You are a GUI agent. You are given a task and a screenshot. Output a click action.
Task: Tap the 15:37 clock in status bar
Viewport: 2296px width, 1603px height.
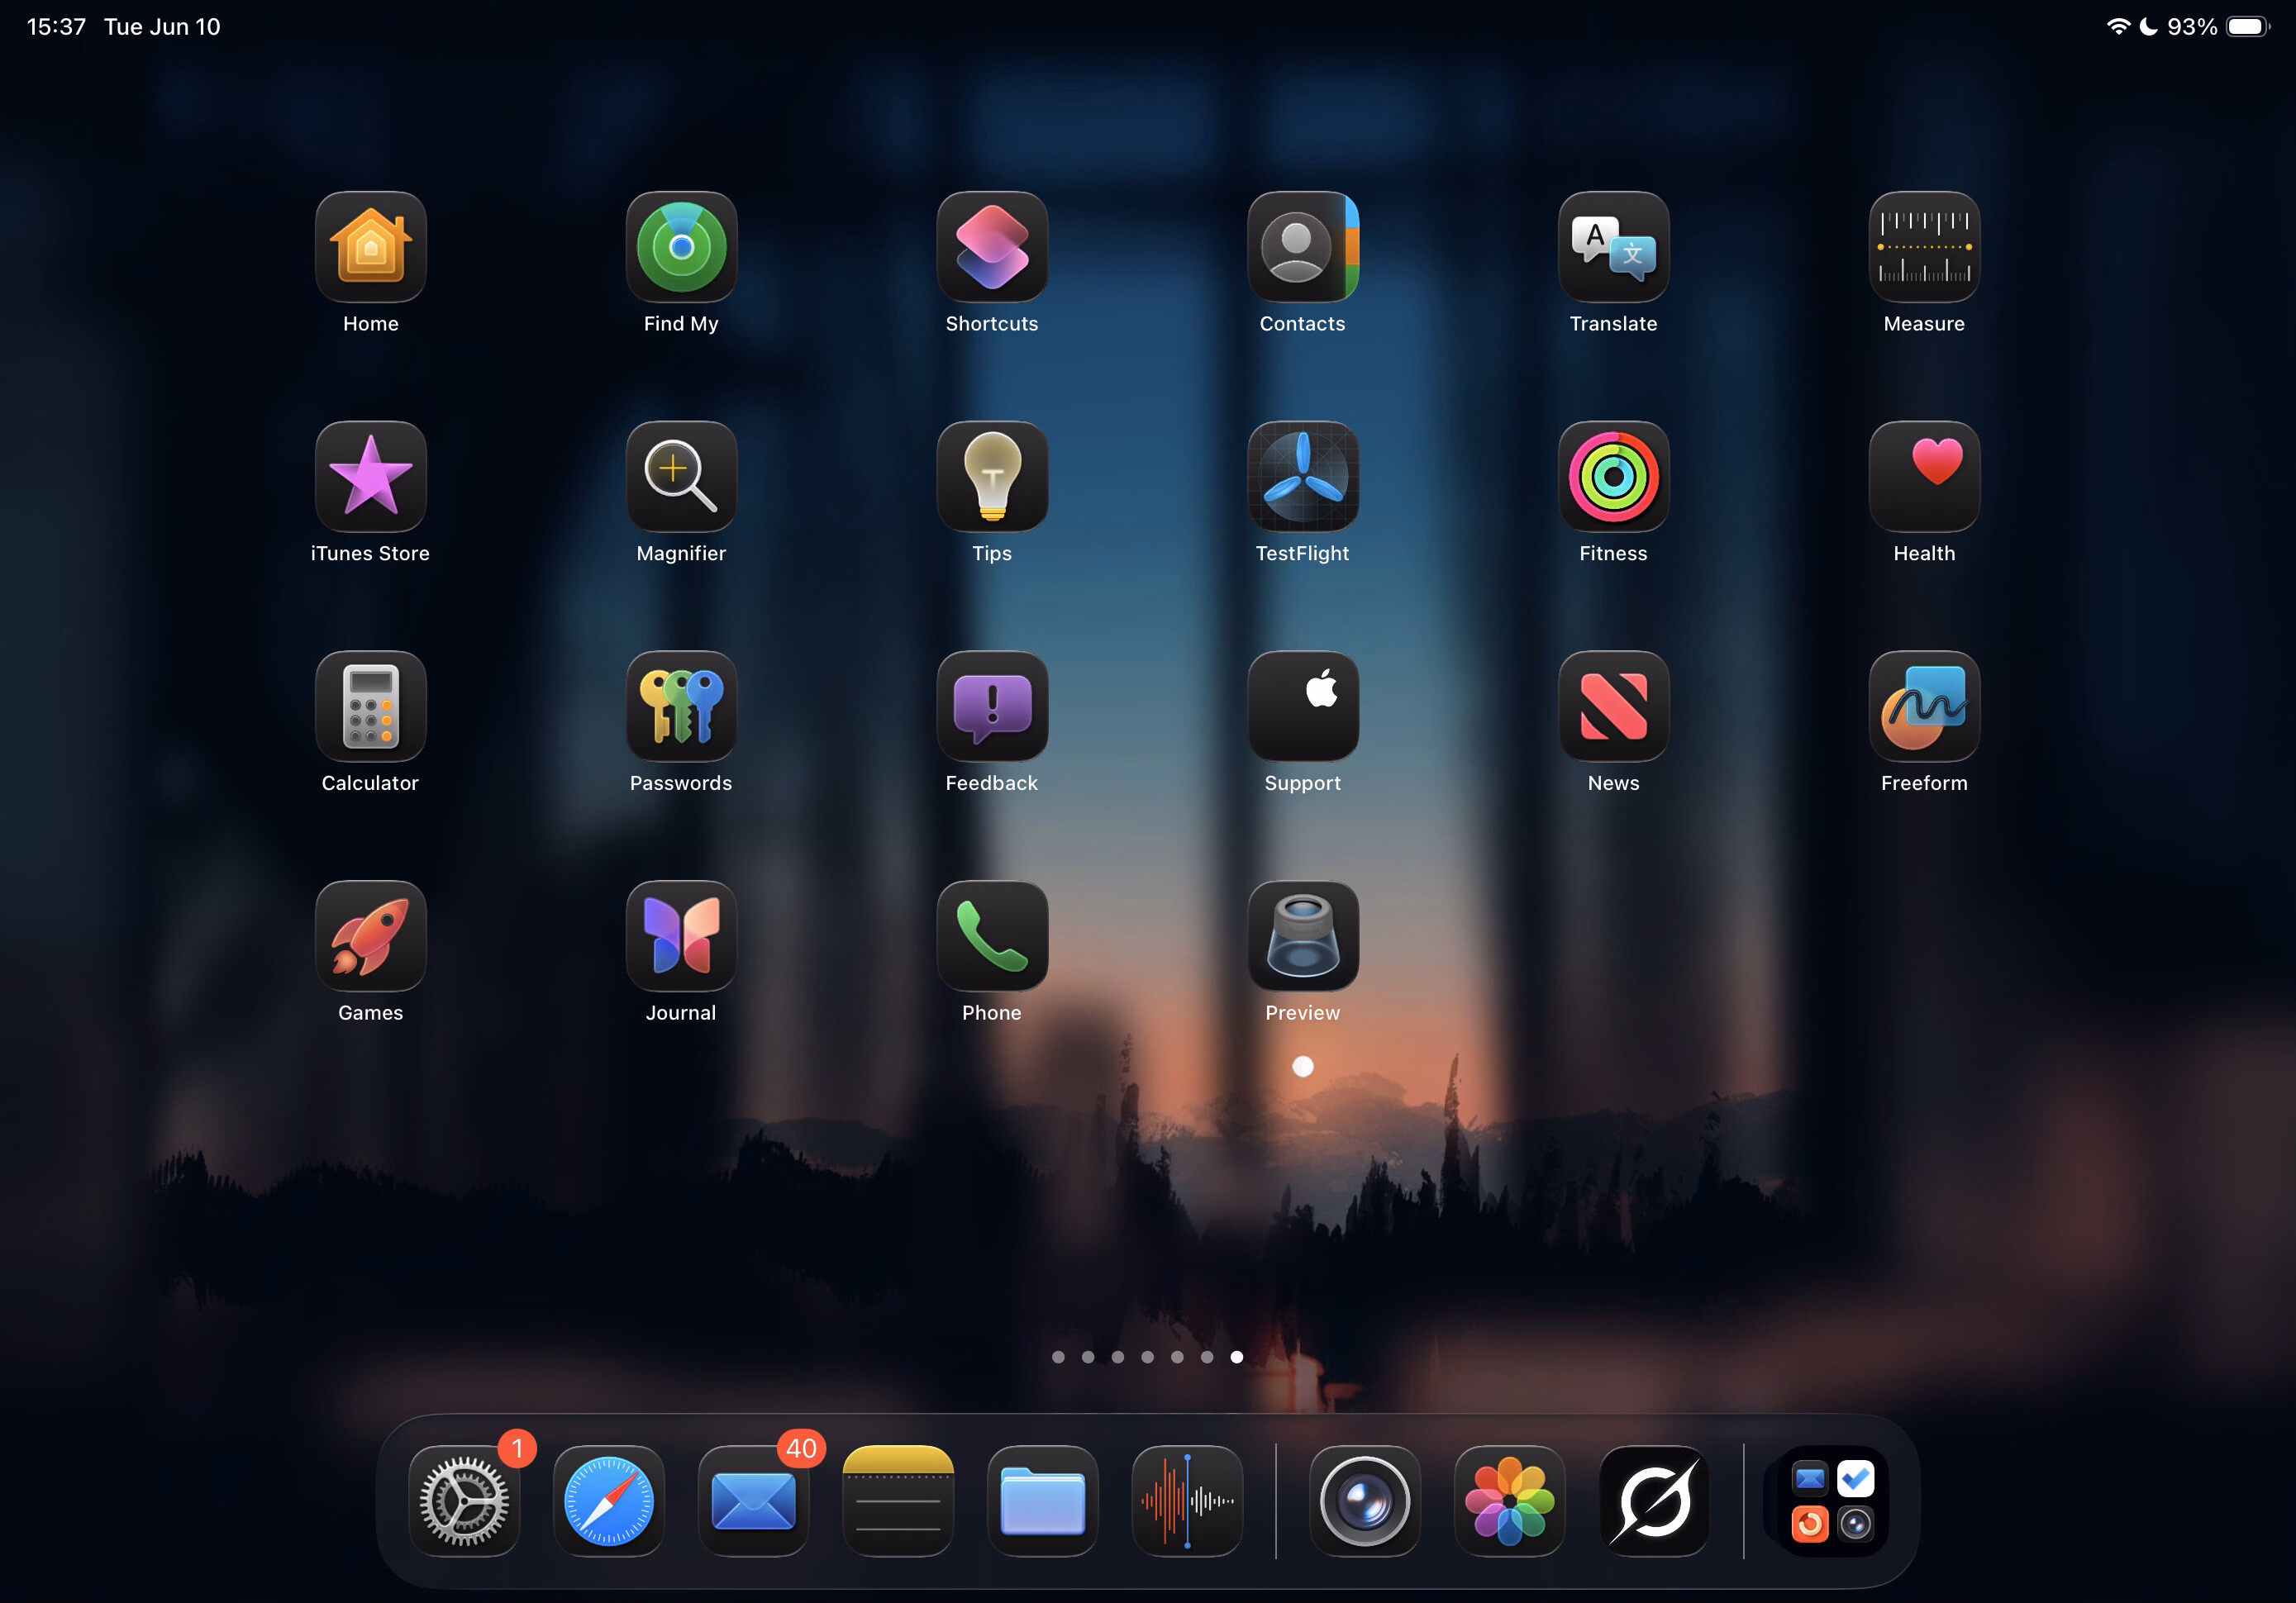click(56, 27)
